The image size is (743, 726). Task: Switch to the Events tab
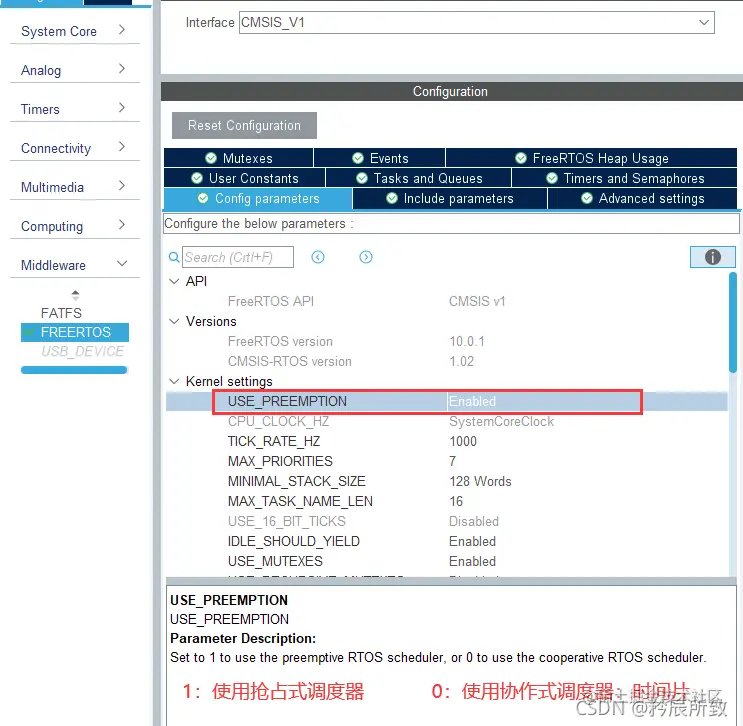380,158
